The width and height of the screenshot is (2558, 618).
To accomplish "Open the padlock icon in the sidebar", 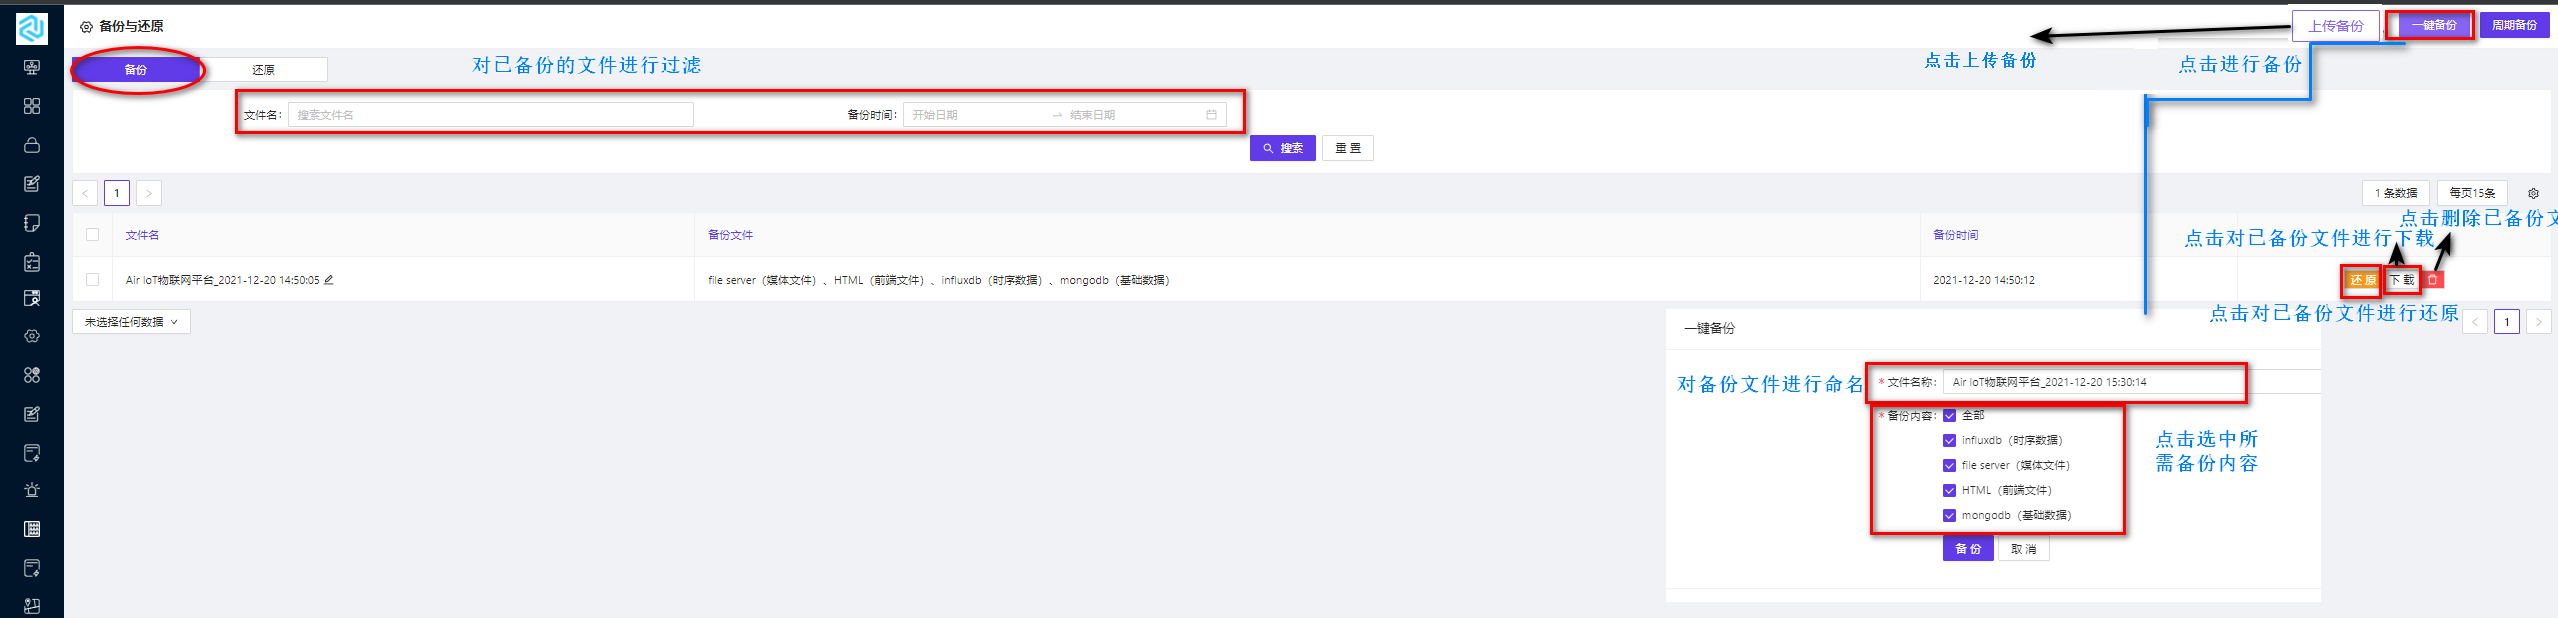I will [x=32, y=145].
